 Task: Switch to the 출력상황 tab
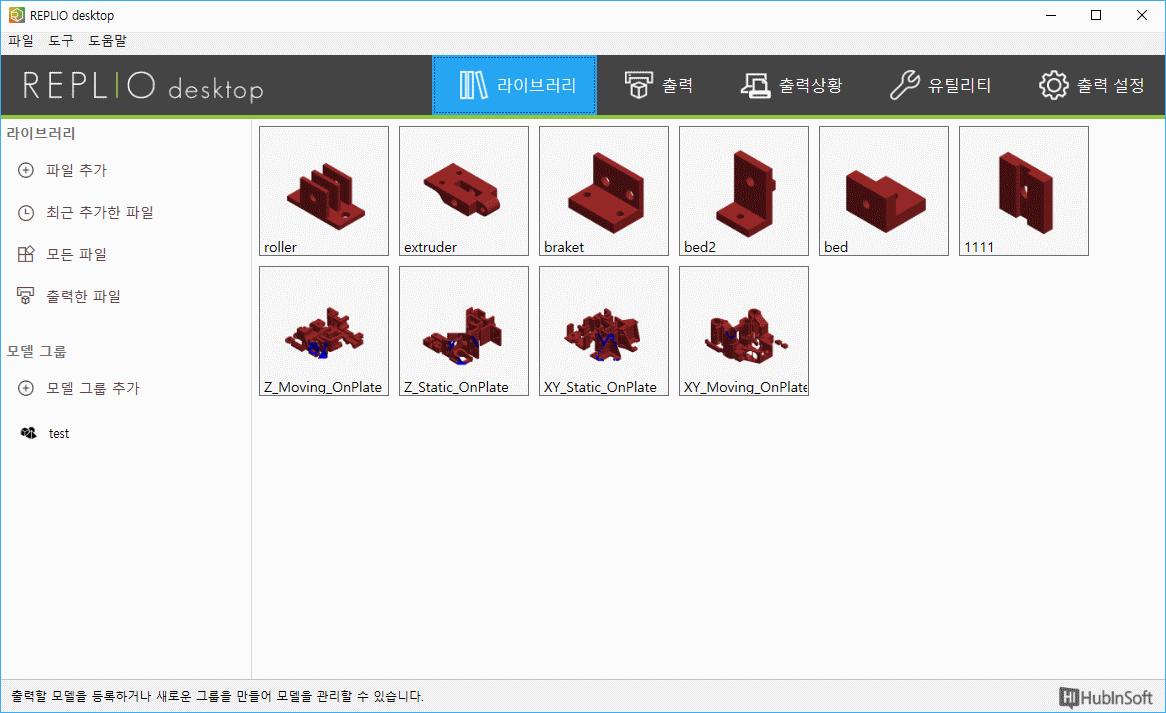(x=791, y=86)
